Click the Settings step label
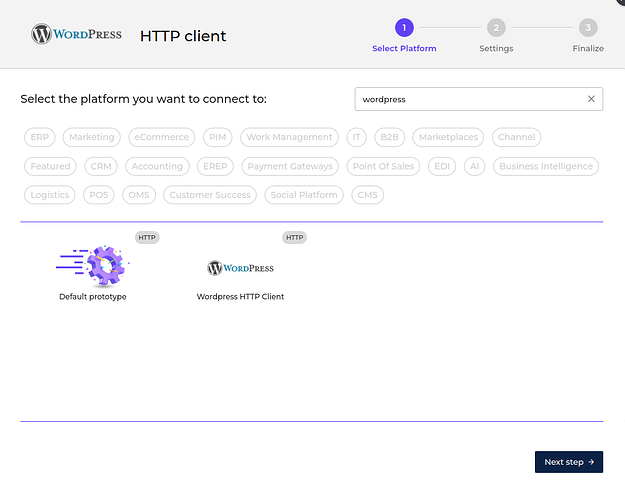This screenshot has width=625, height=499. 496,49
